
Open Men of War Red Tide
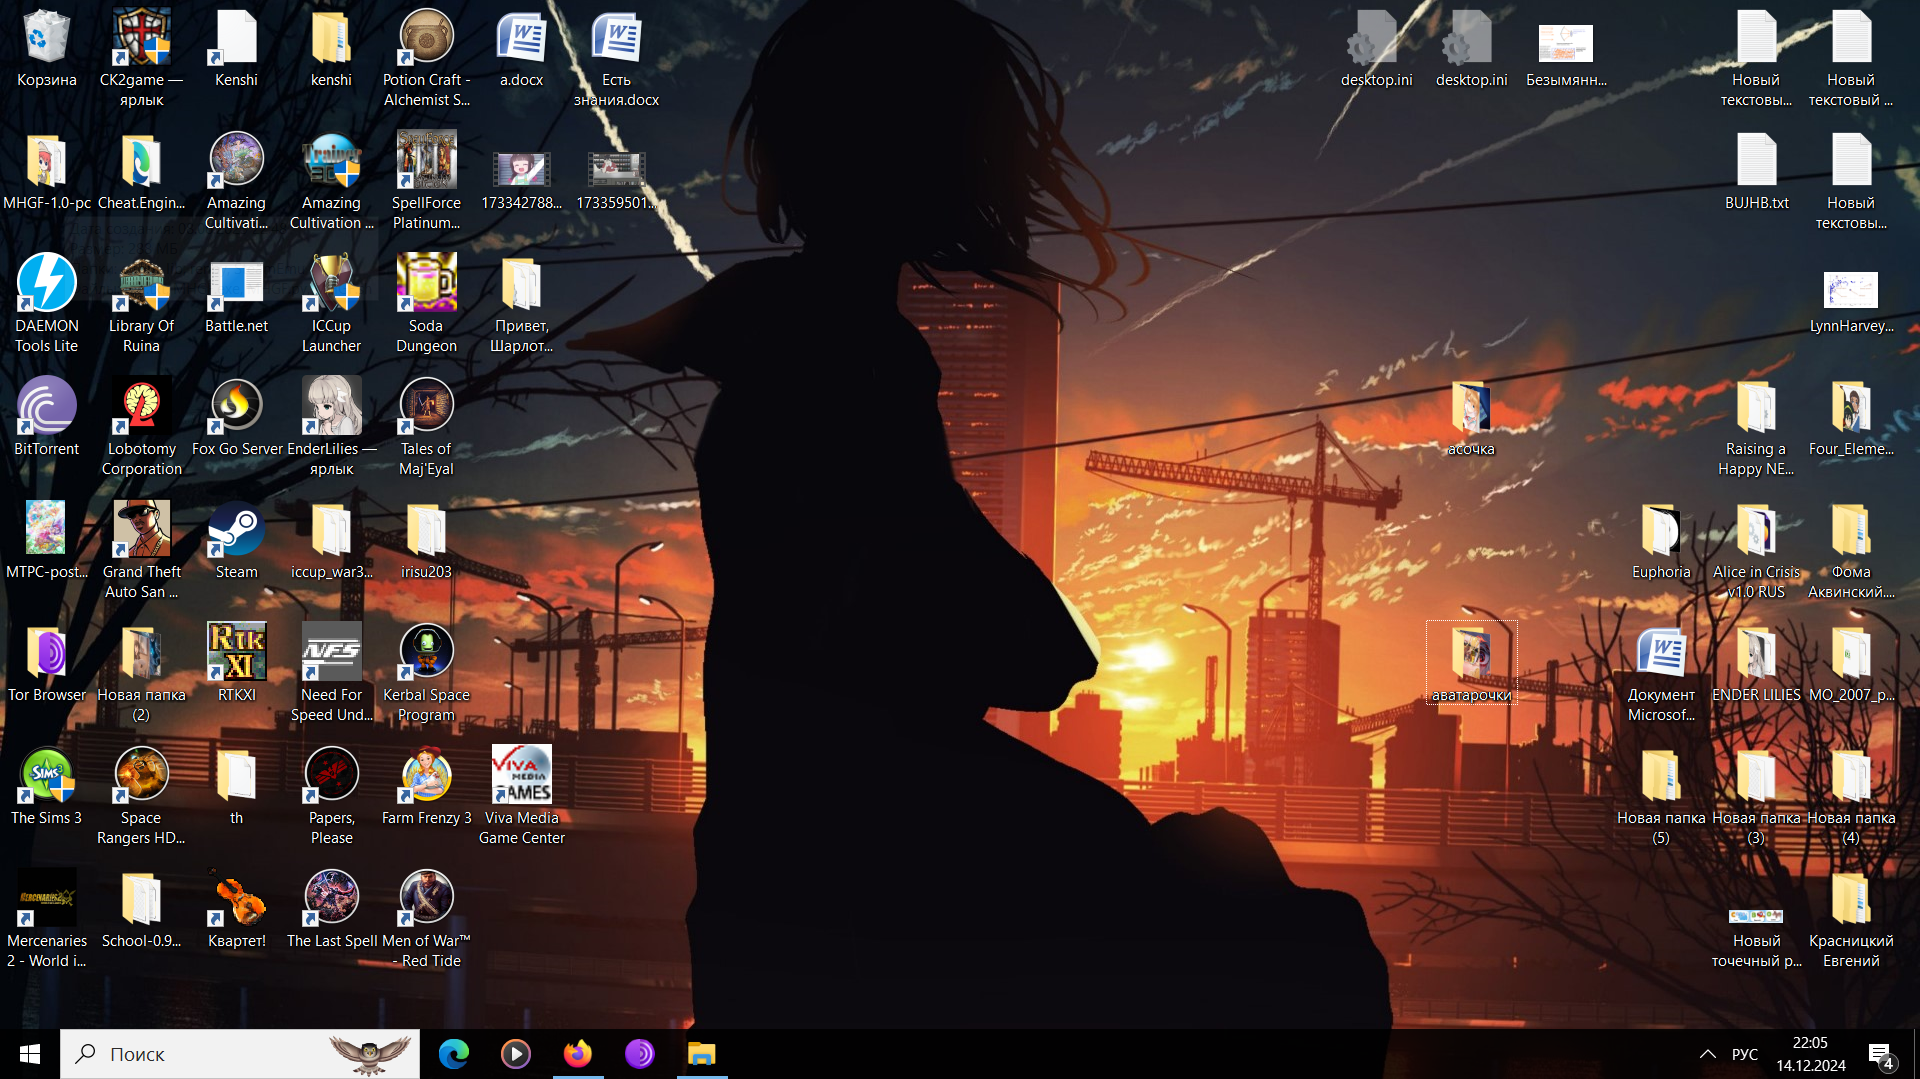(x=426, y=919)
